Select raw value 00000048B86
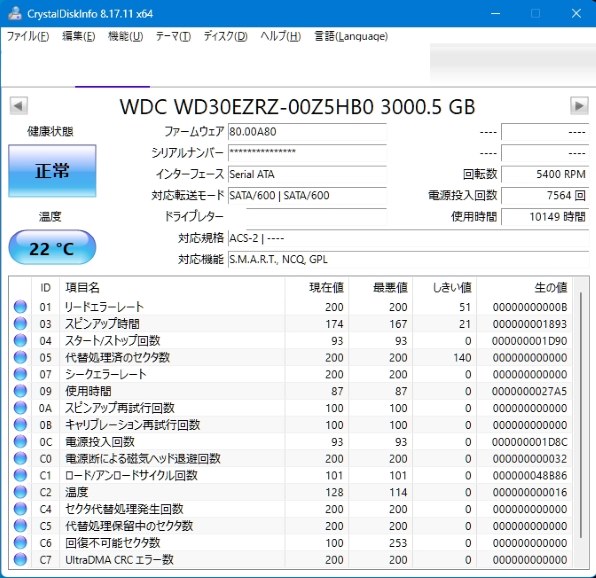 (529, 475)
